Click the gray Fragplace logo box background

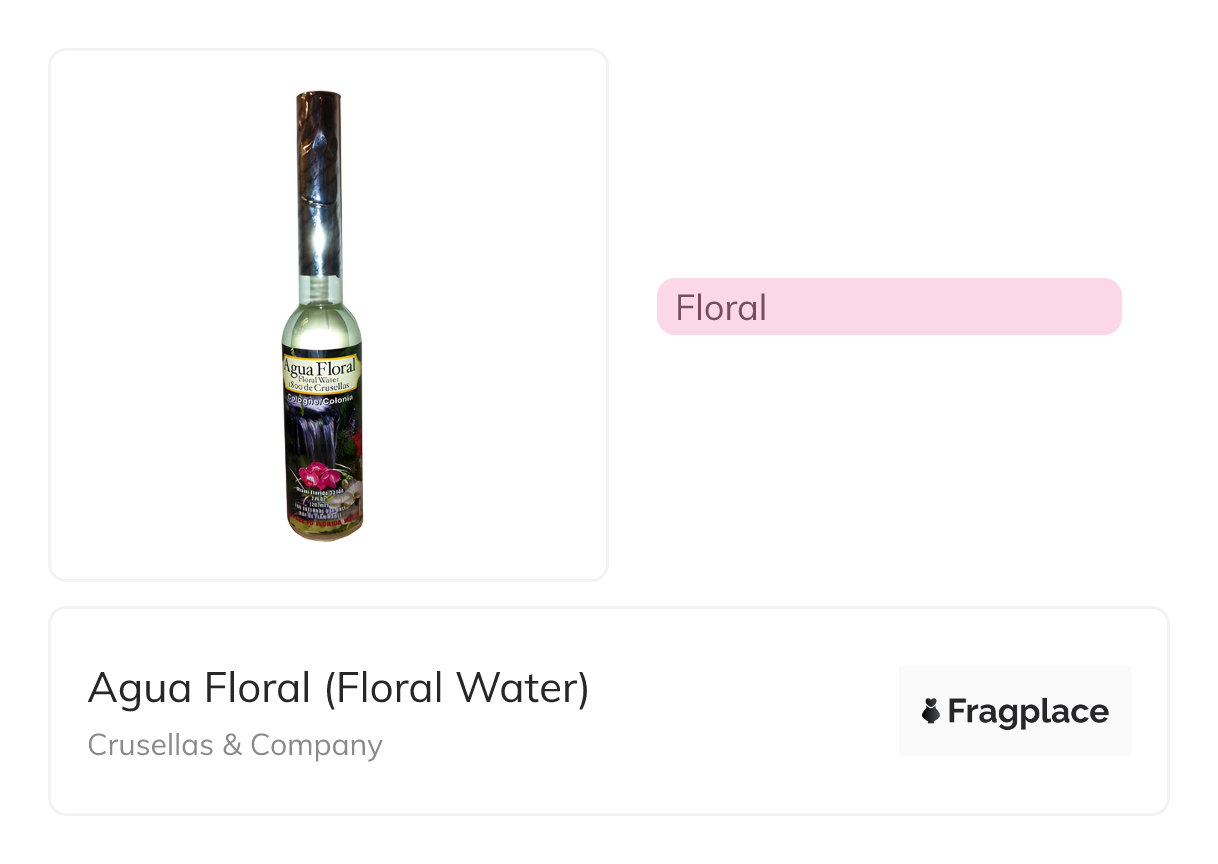[x=1014, y=680]
